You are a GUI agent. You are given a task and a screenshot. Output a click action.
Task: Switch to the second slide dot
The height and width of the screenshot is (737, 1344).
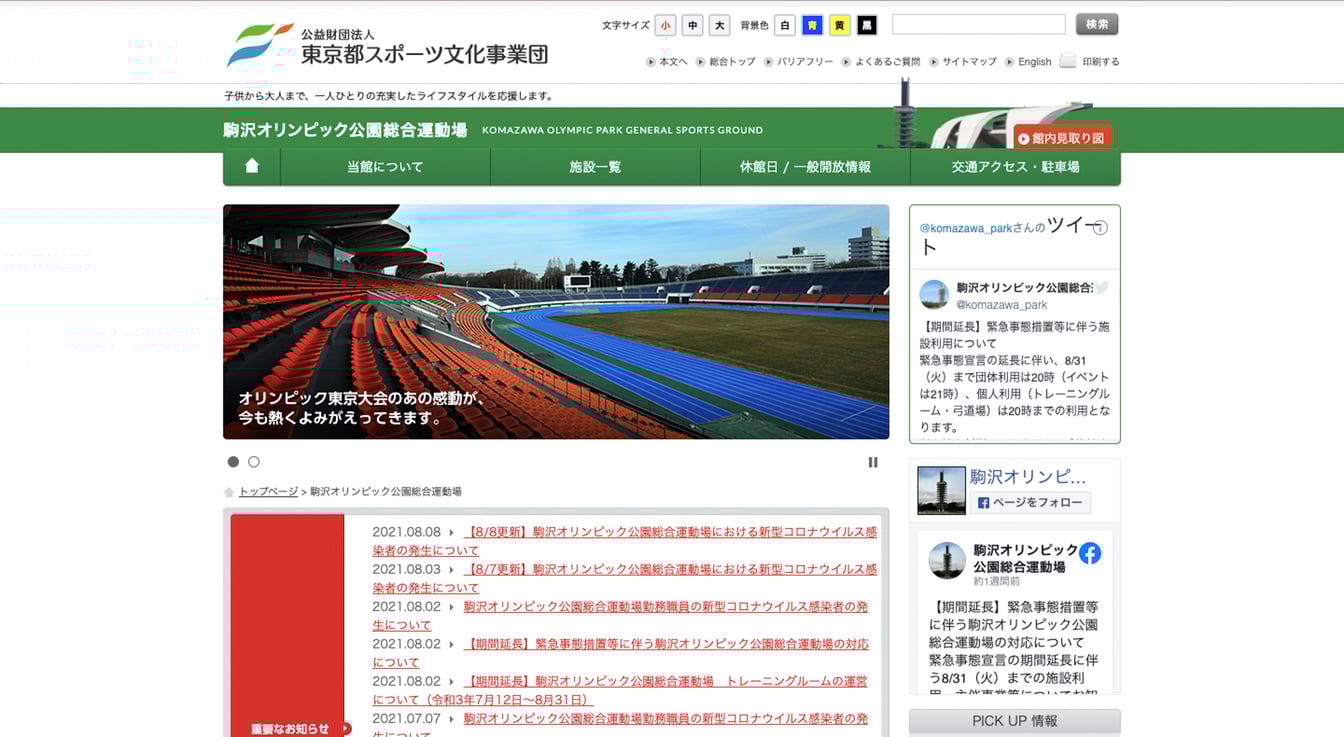tap(254, 462)
